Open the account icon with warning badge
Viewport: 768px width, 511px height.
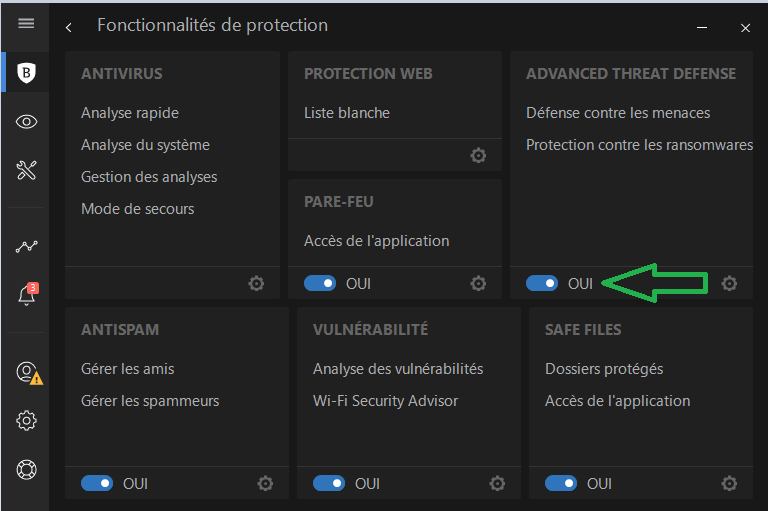29,373
